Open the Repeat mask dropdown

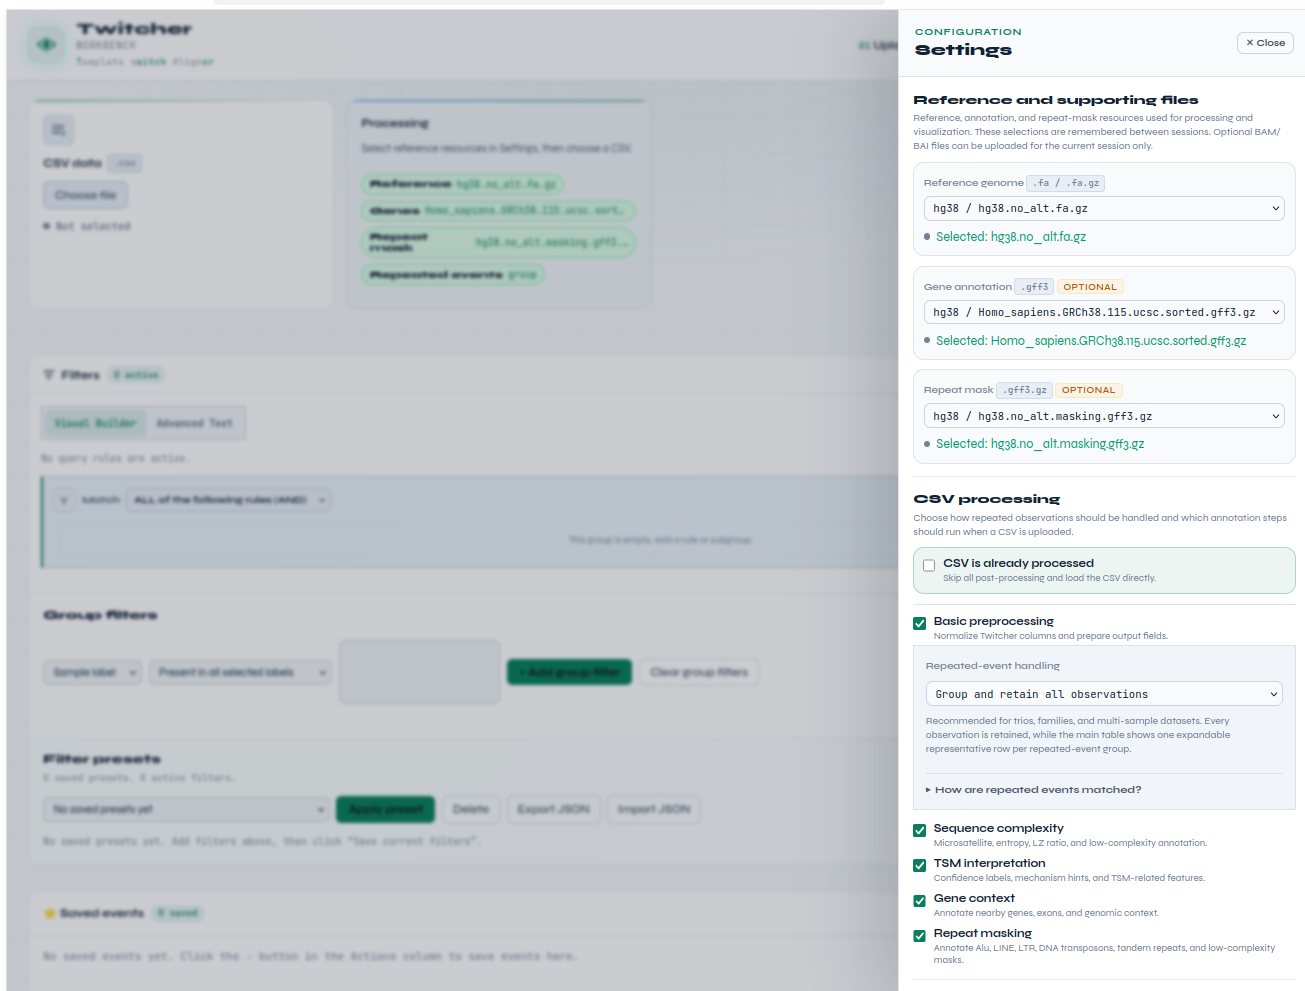(1104, 416)
